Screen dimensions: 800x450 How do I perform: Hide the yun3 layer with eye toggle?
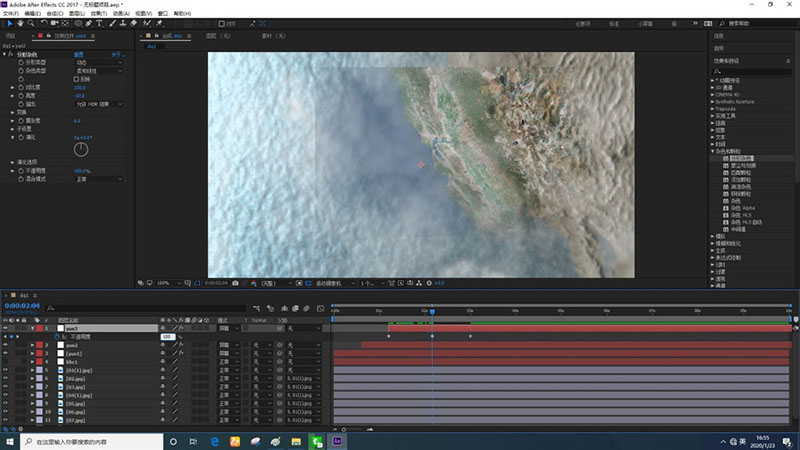(5, 328)
